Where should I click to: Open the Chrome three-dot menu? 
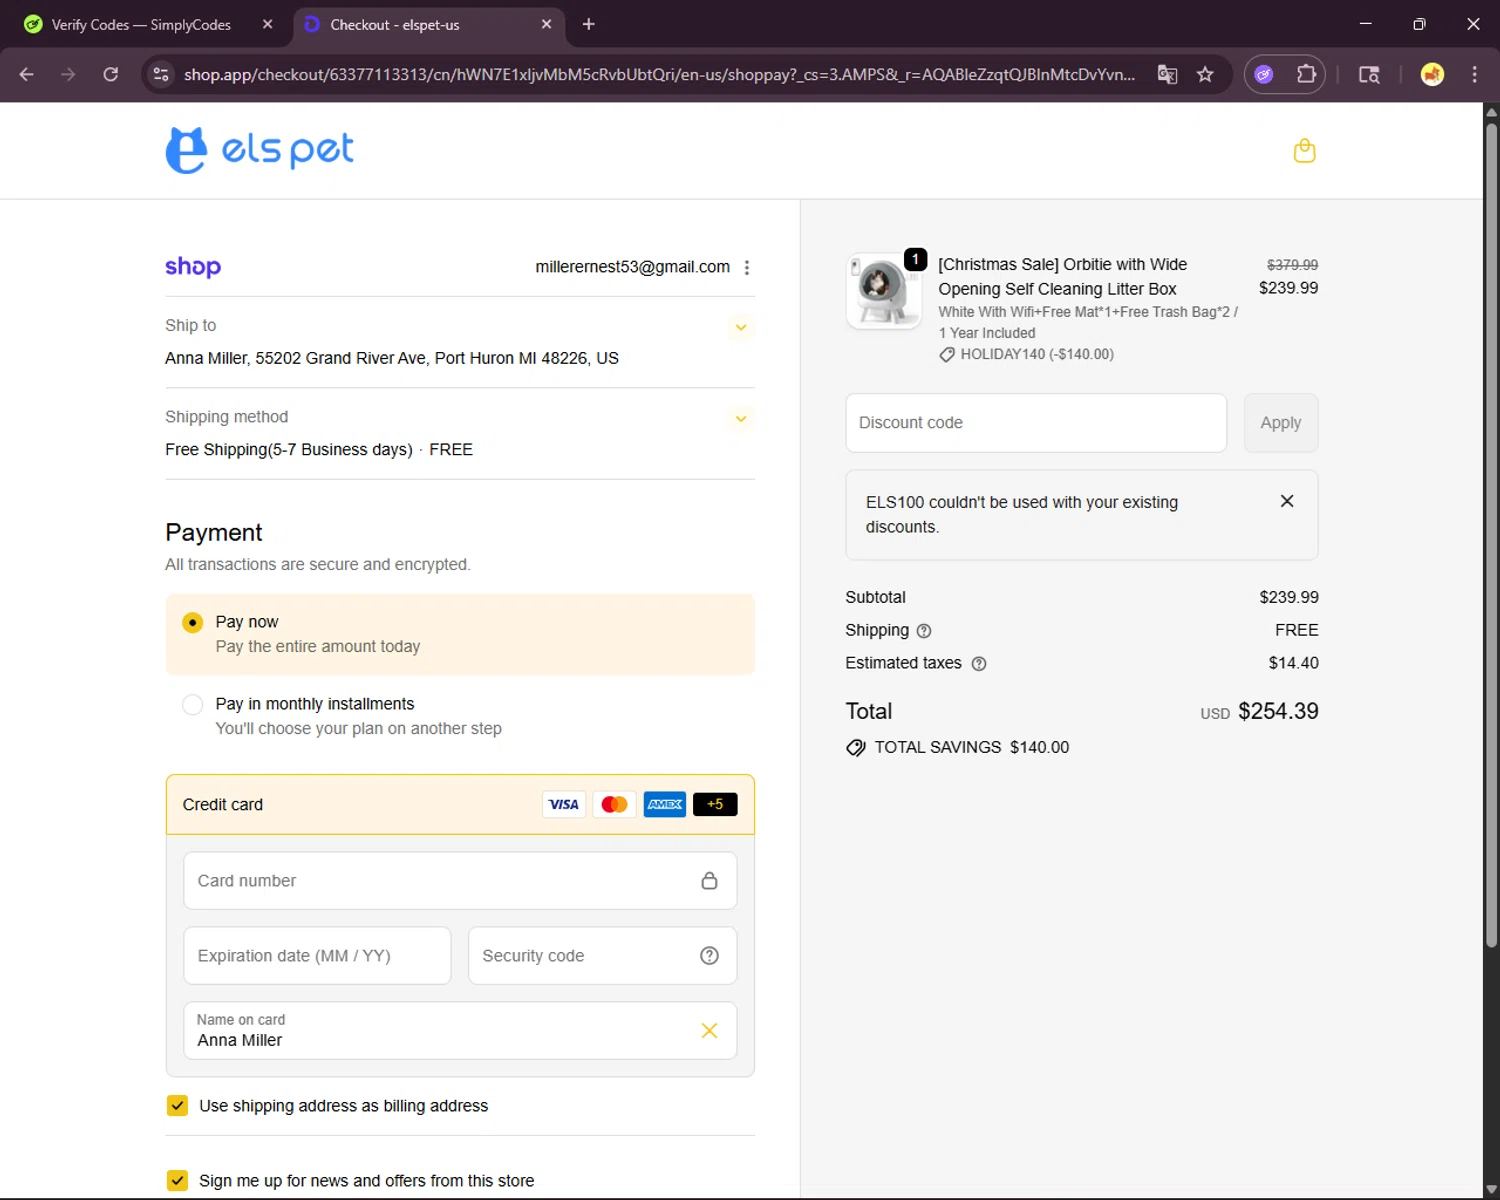(x=1474, y=74)
